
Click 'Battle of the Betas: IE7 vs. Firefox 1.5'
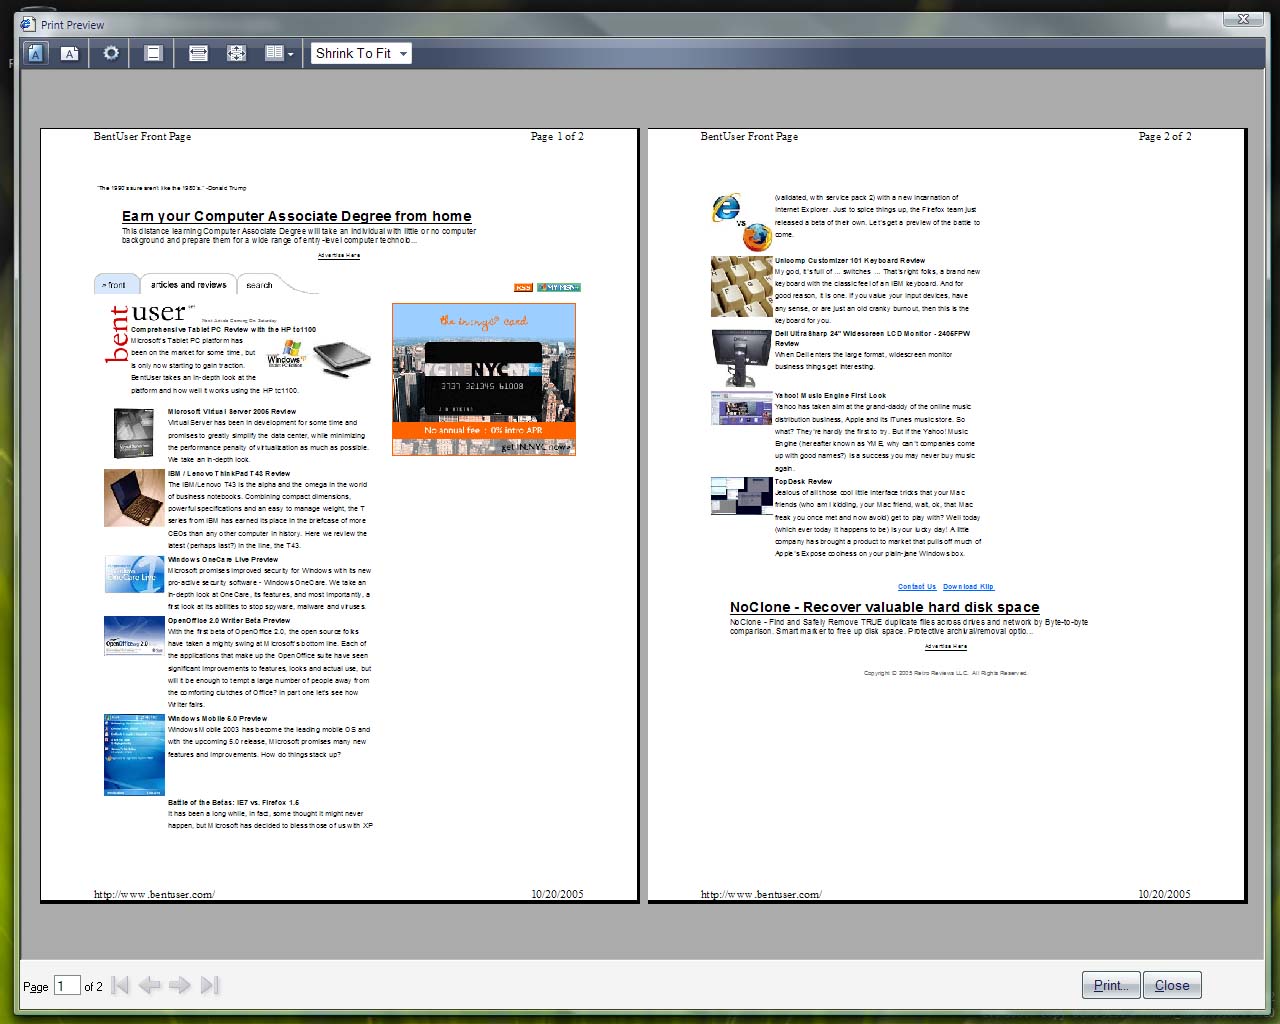233,803
